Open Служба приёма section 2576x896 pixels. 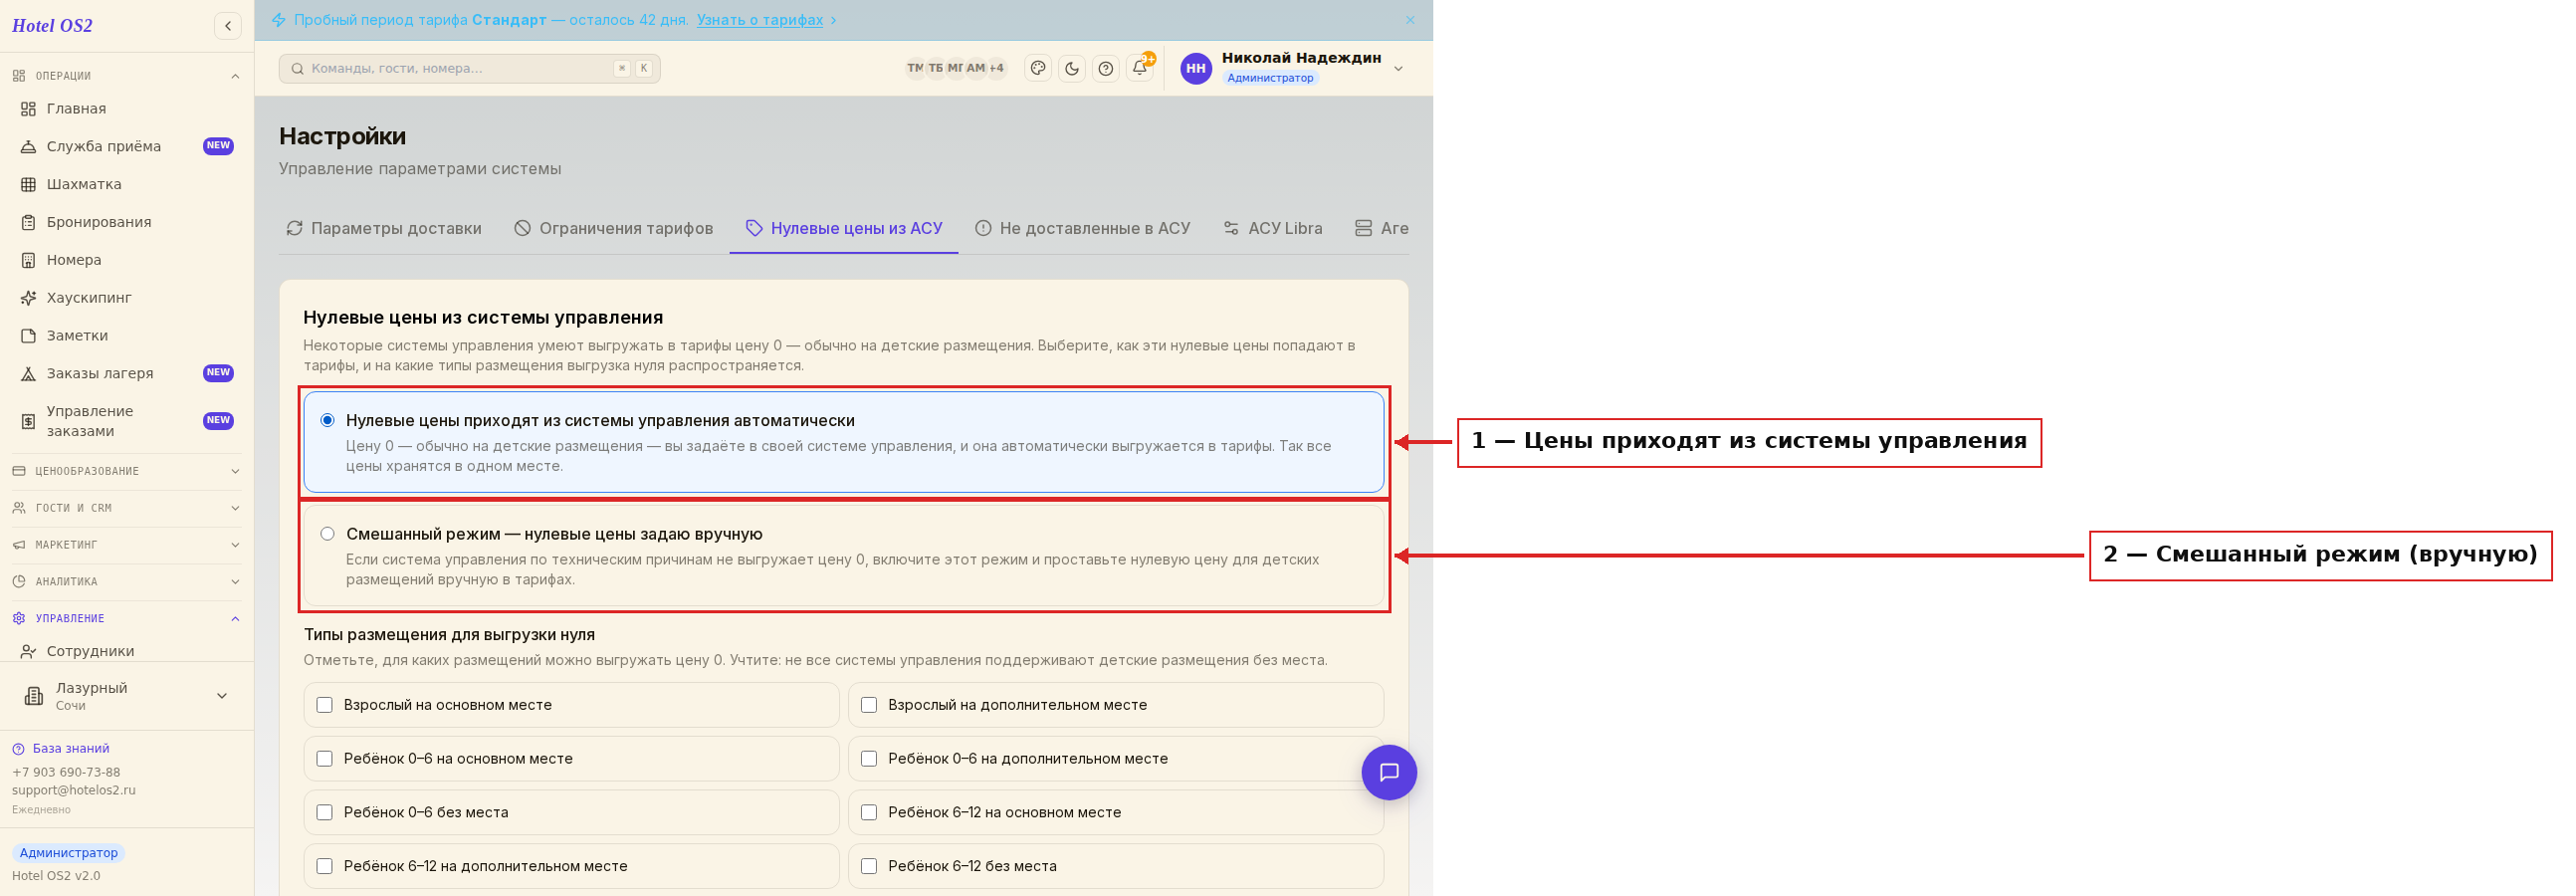(x=127, y=146)
